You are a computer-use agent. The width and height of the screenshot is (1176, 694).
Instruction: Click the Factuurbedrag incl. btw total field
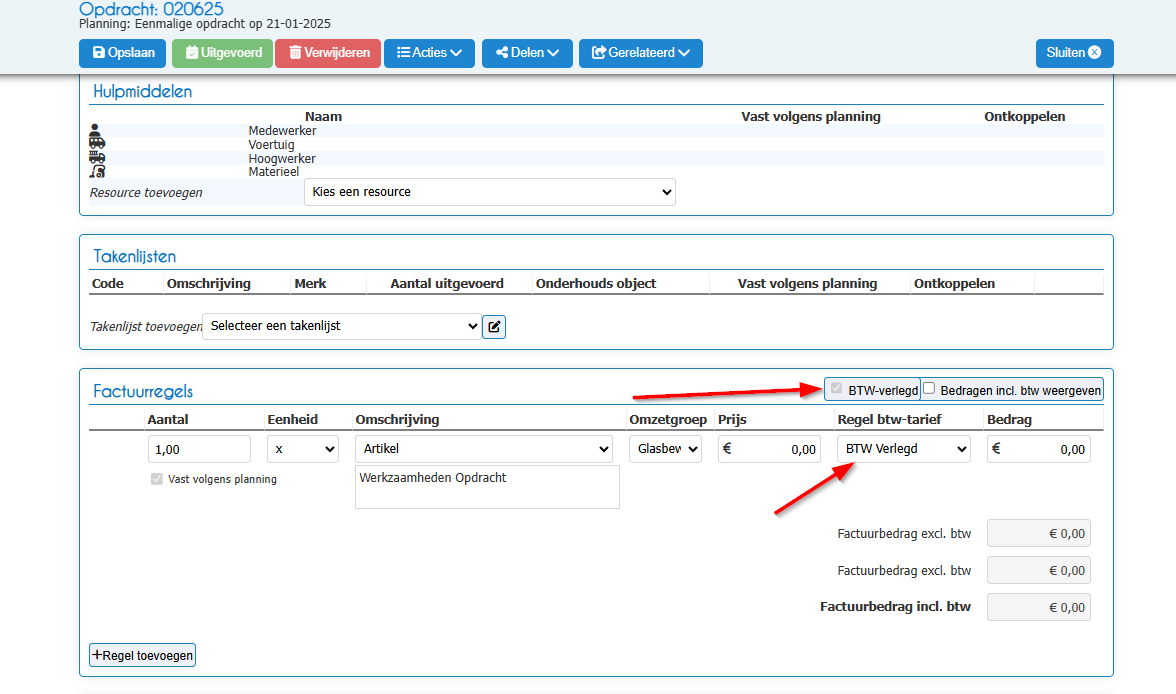coord(1039,607)
